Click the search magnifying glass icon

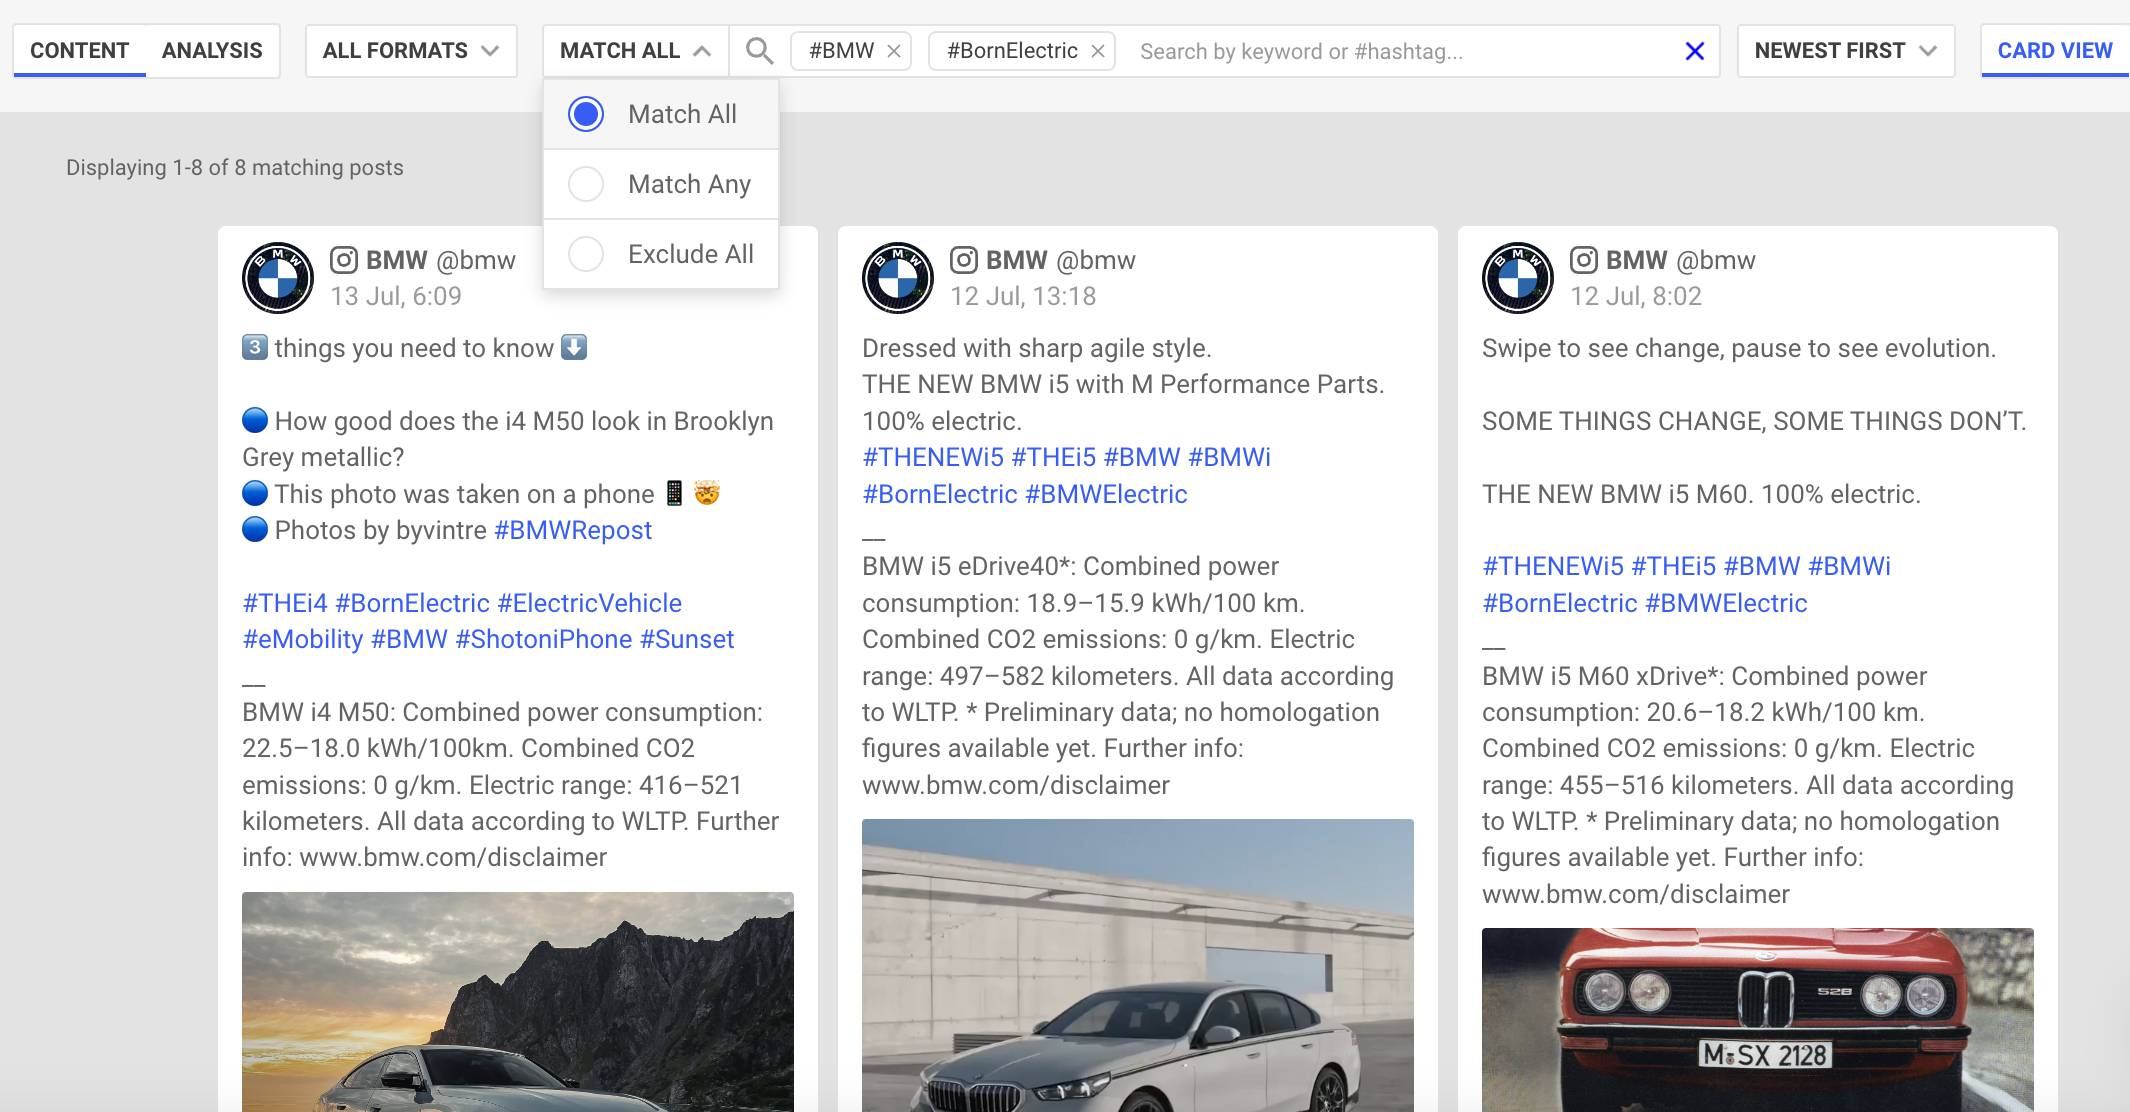(x=759, y=51)
